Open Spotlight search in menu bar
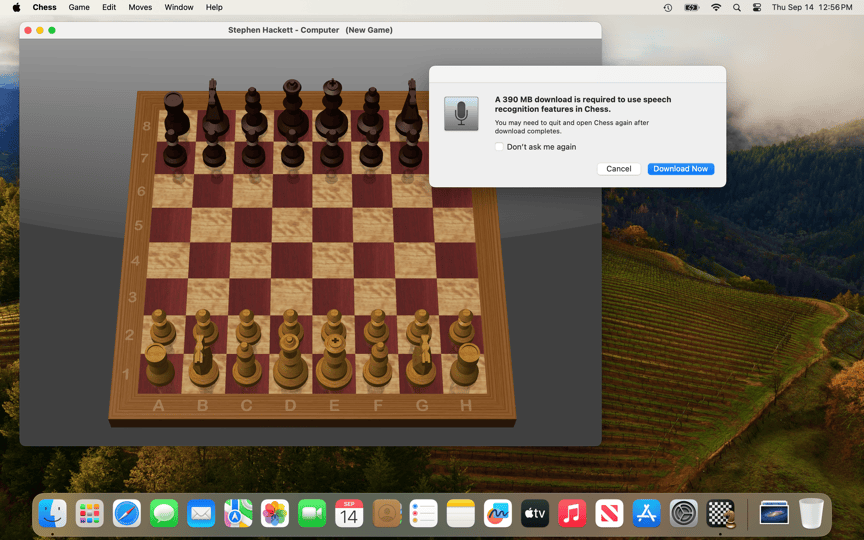 [x=737, y=8]
